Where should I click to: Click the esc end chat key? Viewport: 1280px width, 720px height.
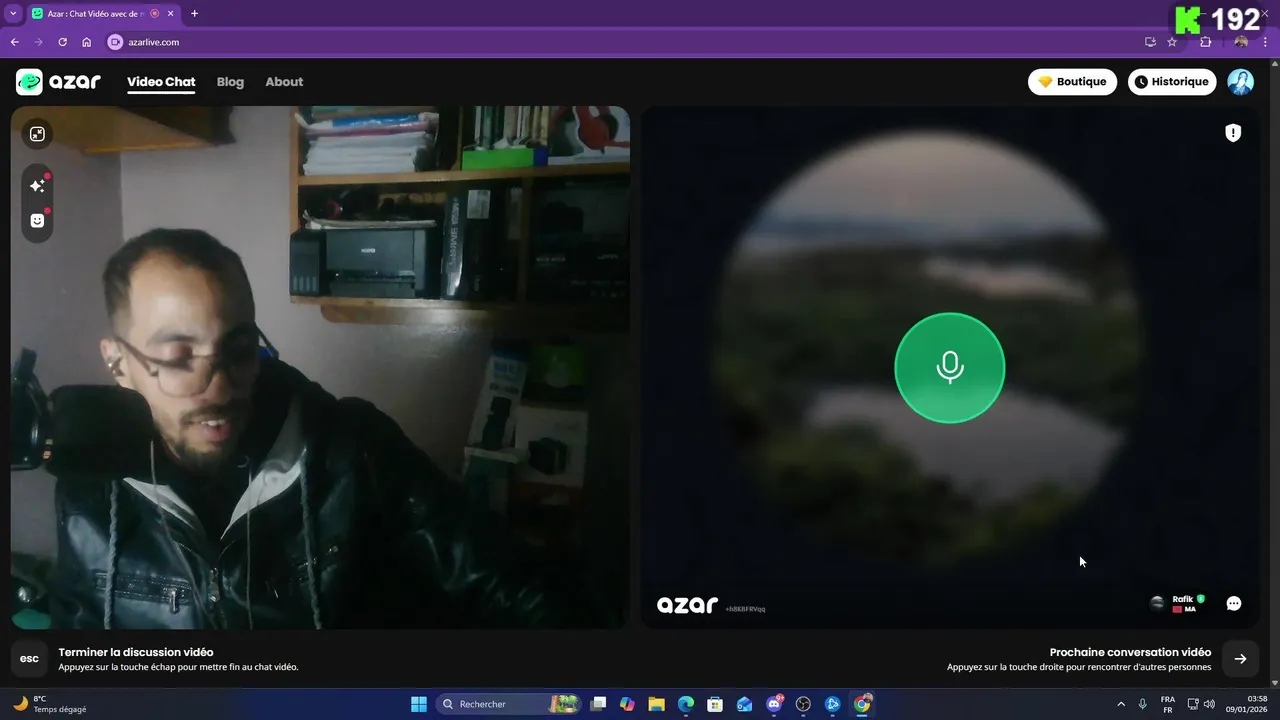30,658
